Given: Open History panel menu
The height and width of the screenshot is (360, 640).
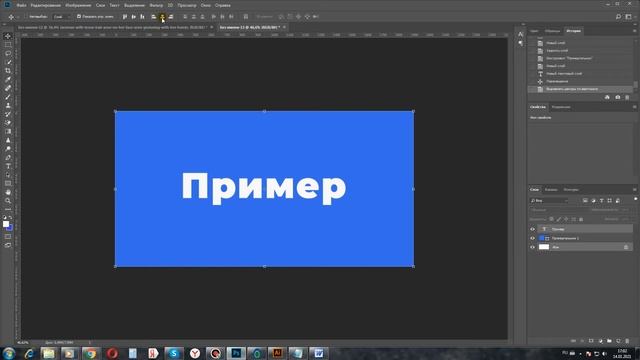Looking at the screenshot, I should pyautogui.click(x=634, y=31).
